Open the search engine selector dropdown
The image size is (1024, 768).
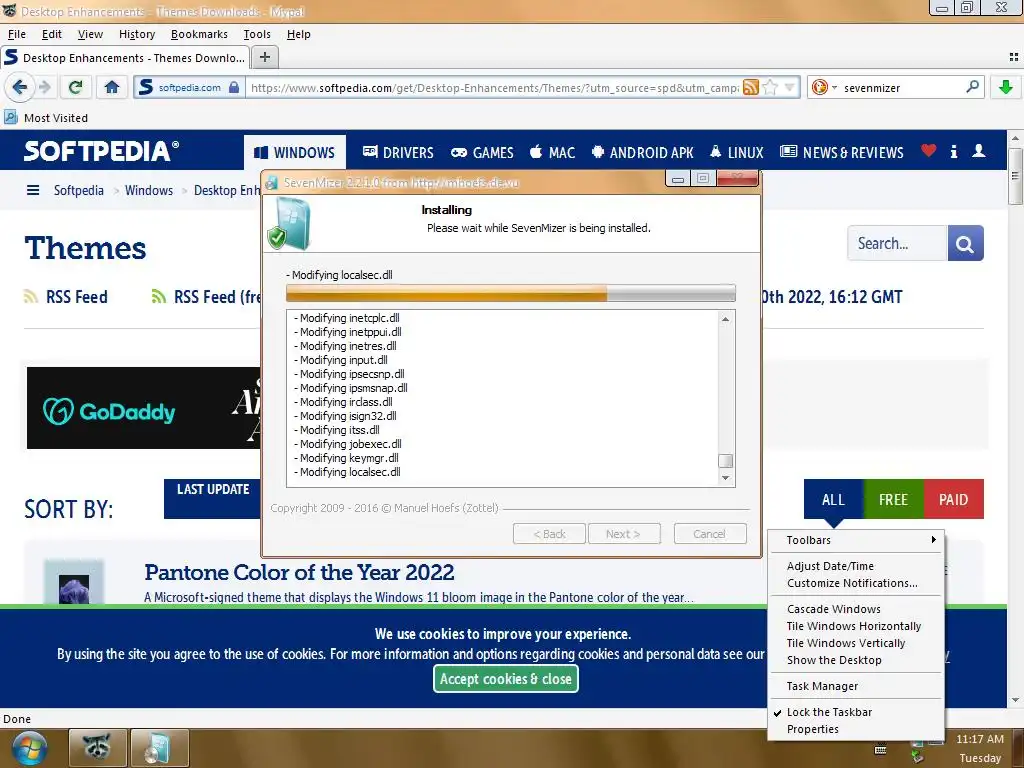[x=824, y=87]
